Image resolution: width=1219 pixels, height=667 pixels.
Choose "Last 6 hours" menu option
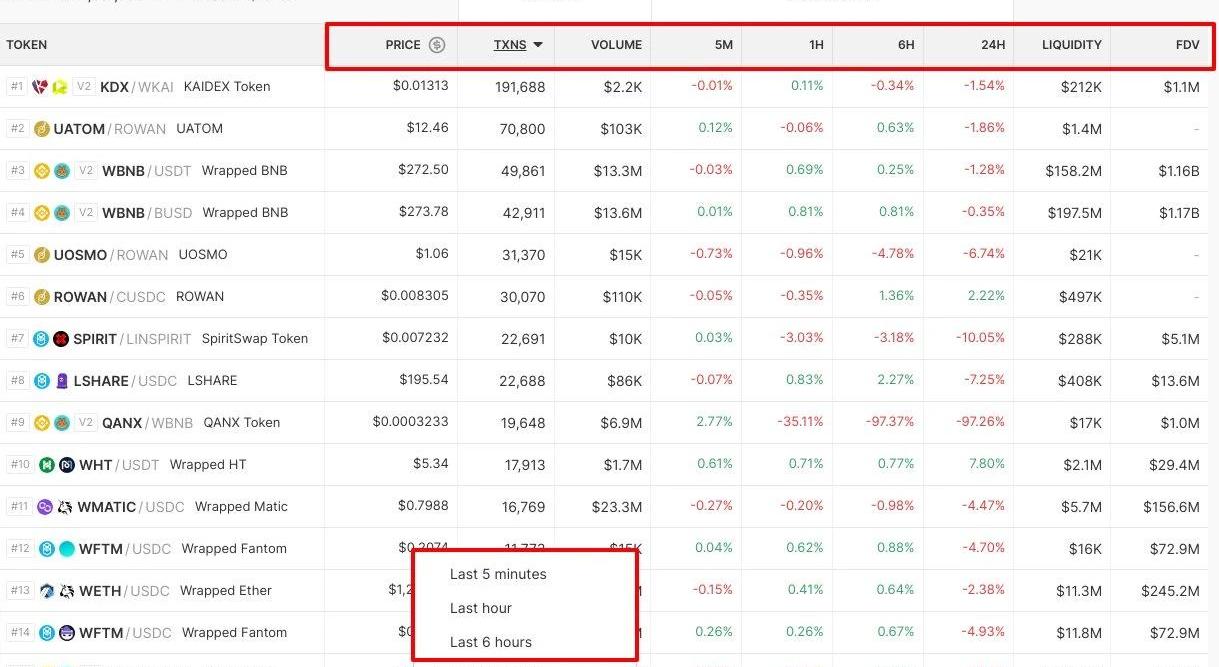click(x=491, y=642)
